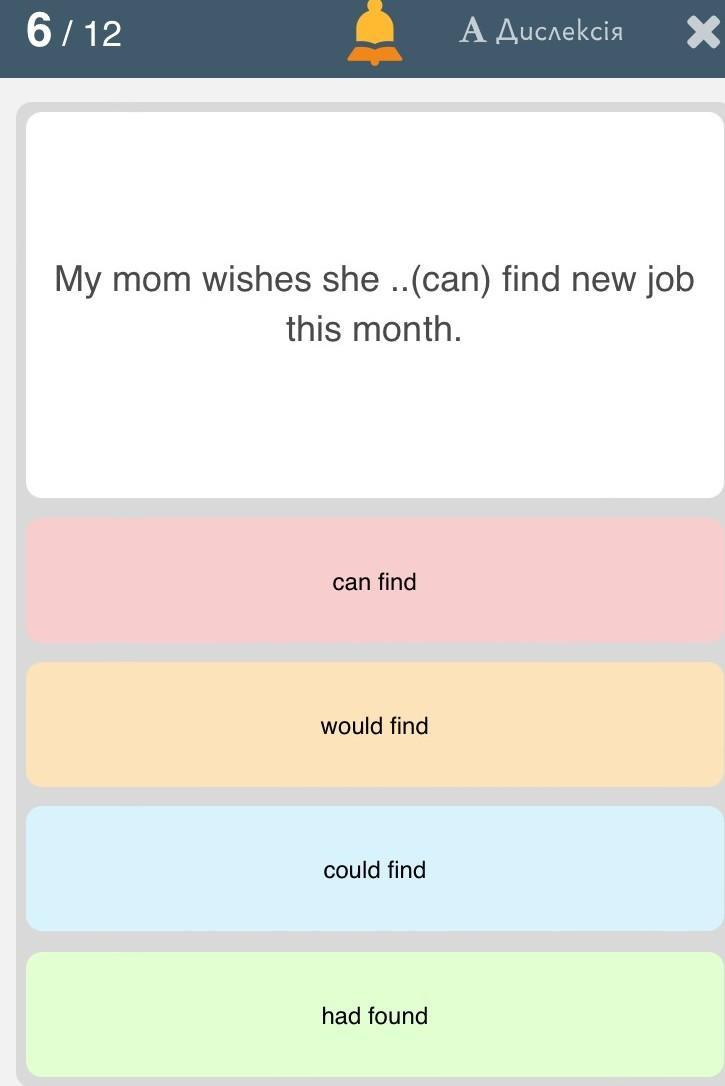Choose the "would find" answer option
Image resolution: width=725 pixels, height=1086 pixels.
pos(374,726)
